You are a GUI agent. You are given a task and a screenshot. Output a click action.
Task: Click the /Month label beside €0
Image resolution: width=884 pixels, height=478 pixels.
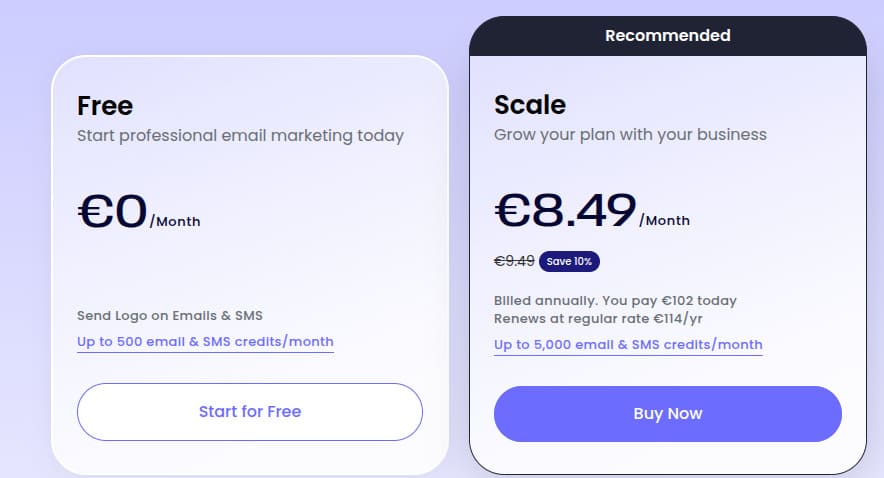175,222
